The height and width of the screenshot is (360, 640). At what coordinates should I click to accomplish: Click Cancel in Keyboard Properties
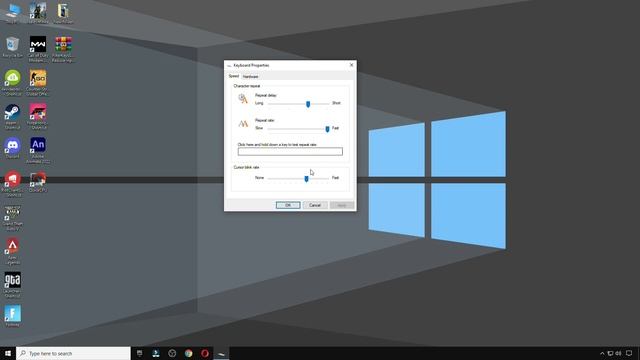pos(315,205)
